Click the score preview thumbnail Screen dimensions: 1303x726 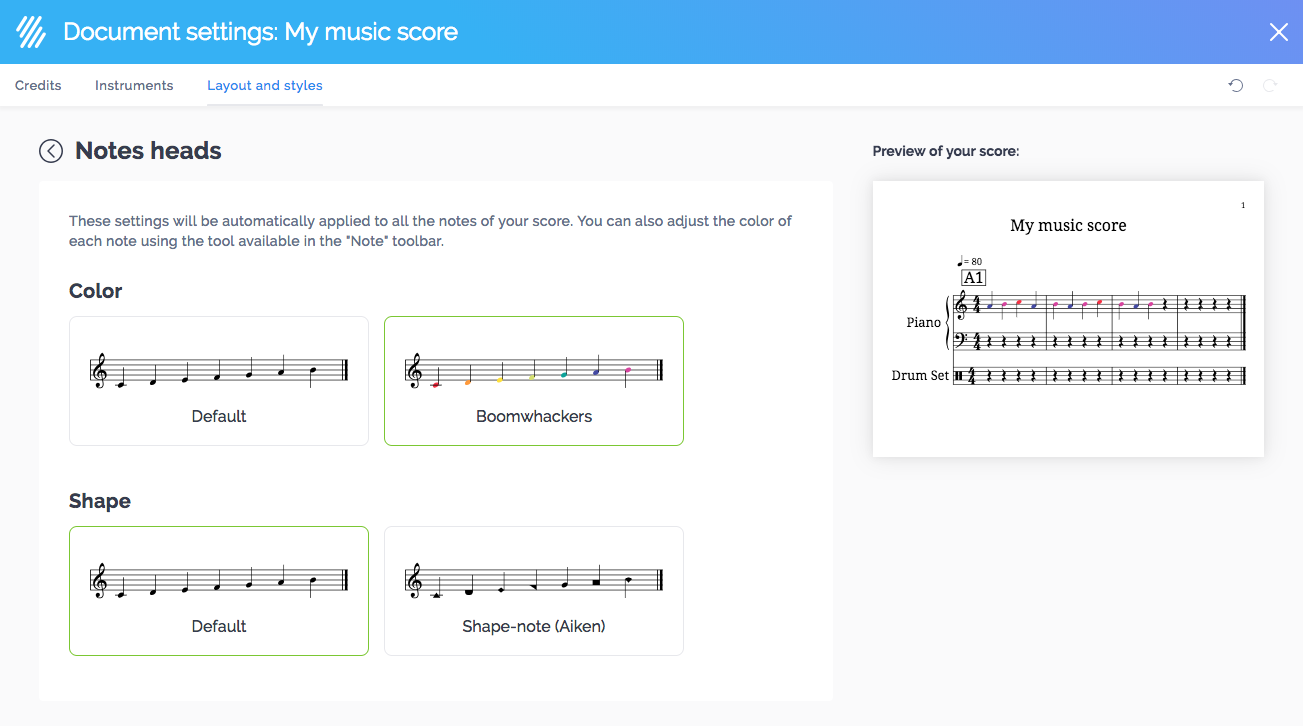[x=1068, y=319]
